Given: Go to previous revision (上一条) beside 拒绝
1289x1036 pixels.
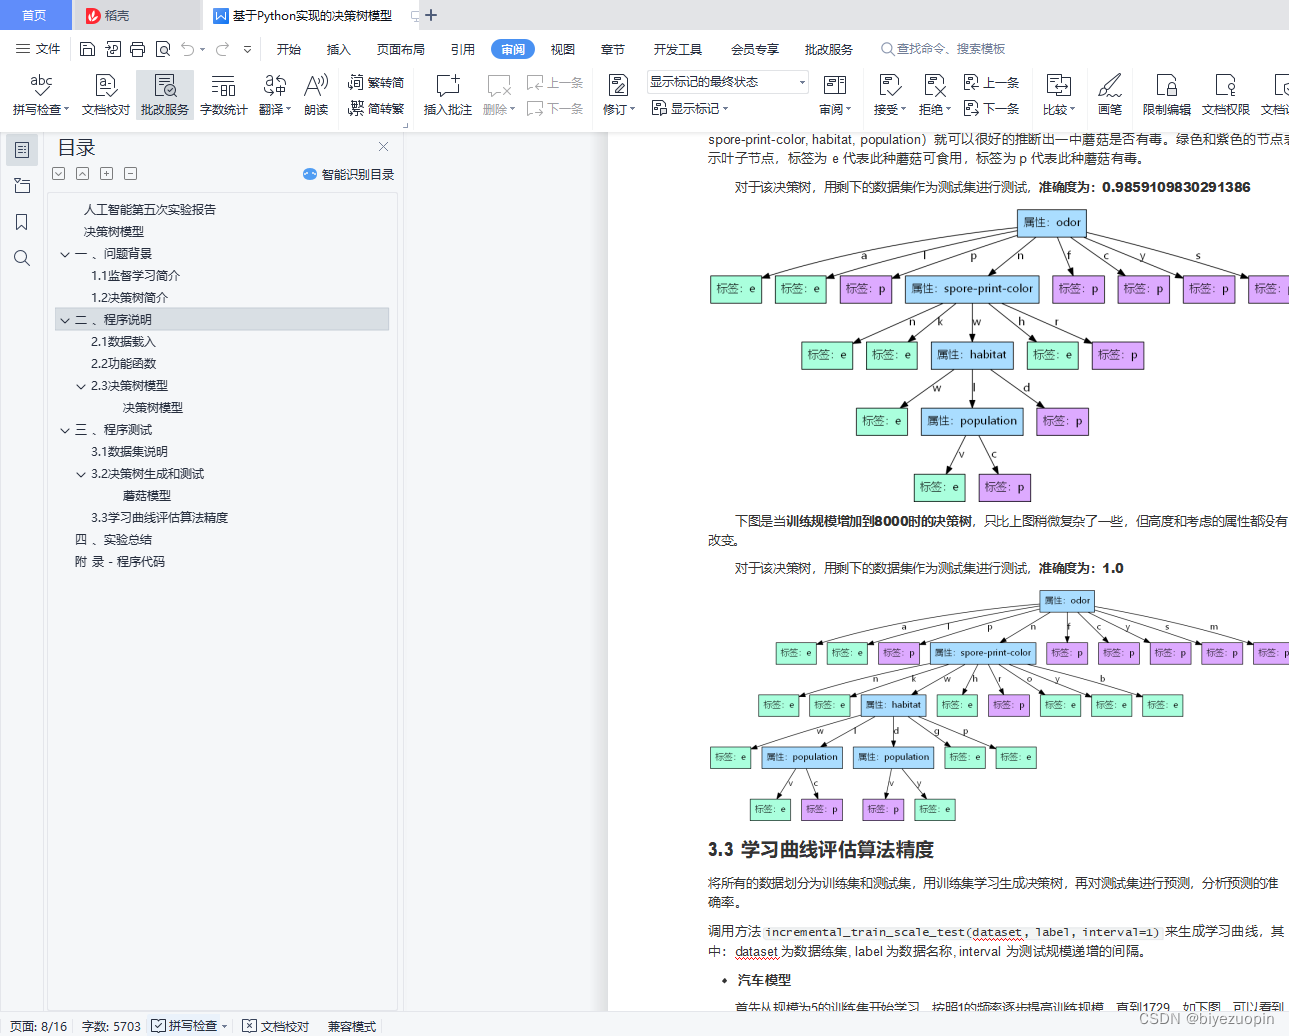Looking at the screenshot, I should (991, 83).
